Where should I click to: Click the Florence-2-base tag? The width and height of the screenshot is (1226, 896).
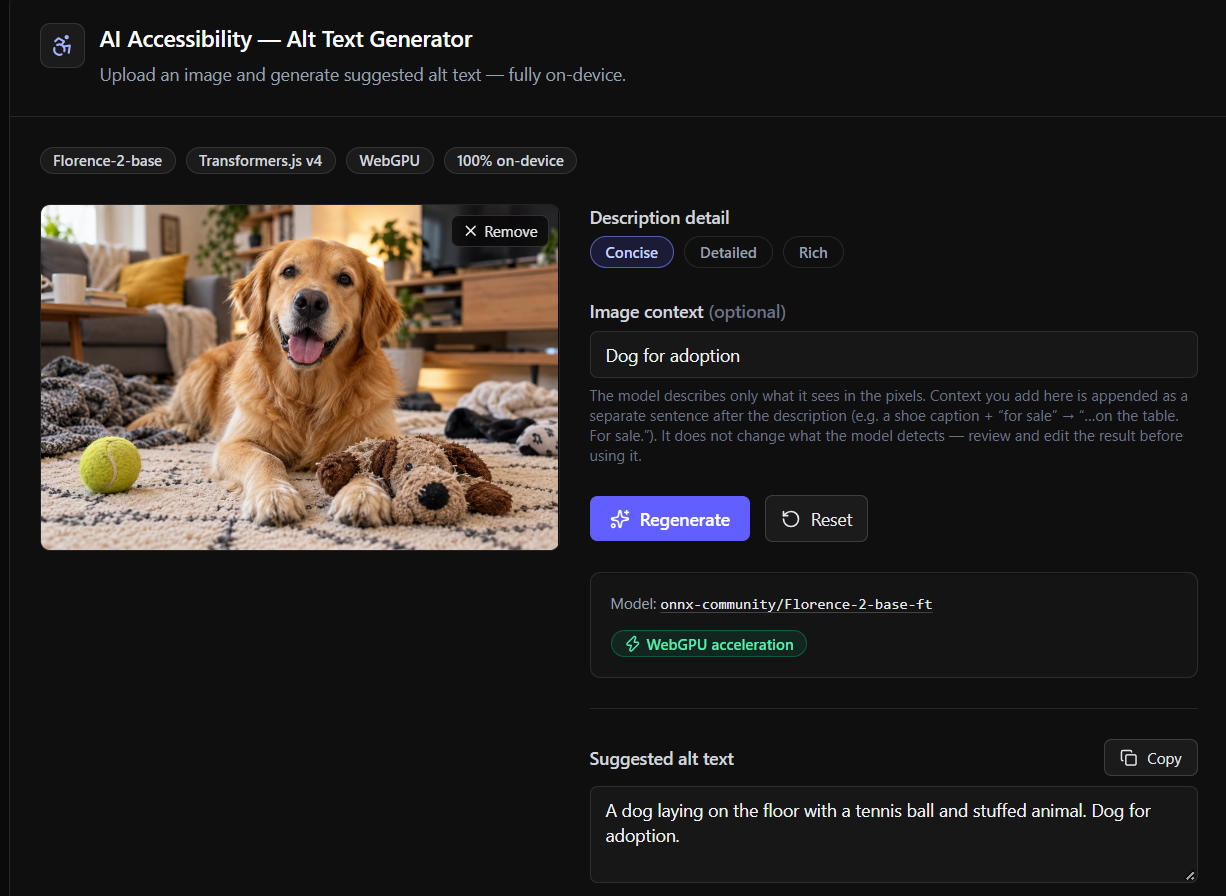(x=108, y=160)
